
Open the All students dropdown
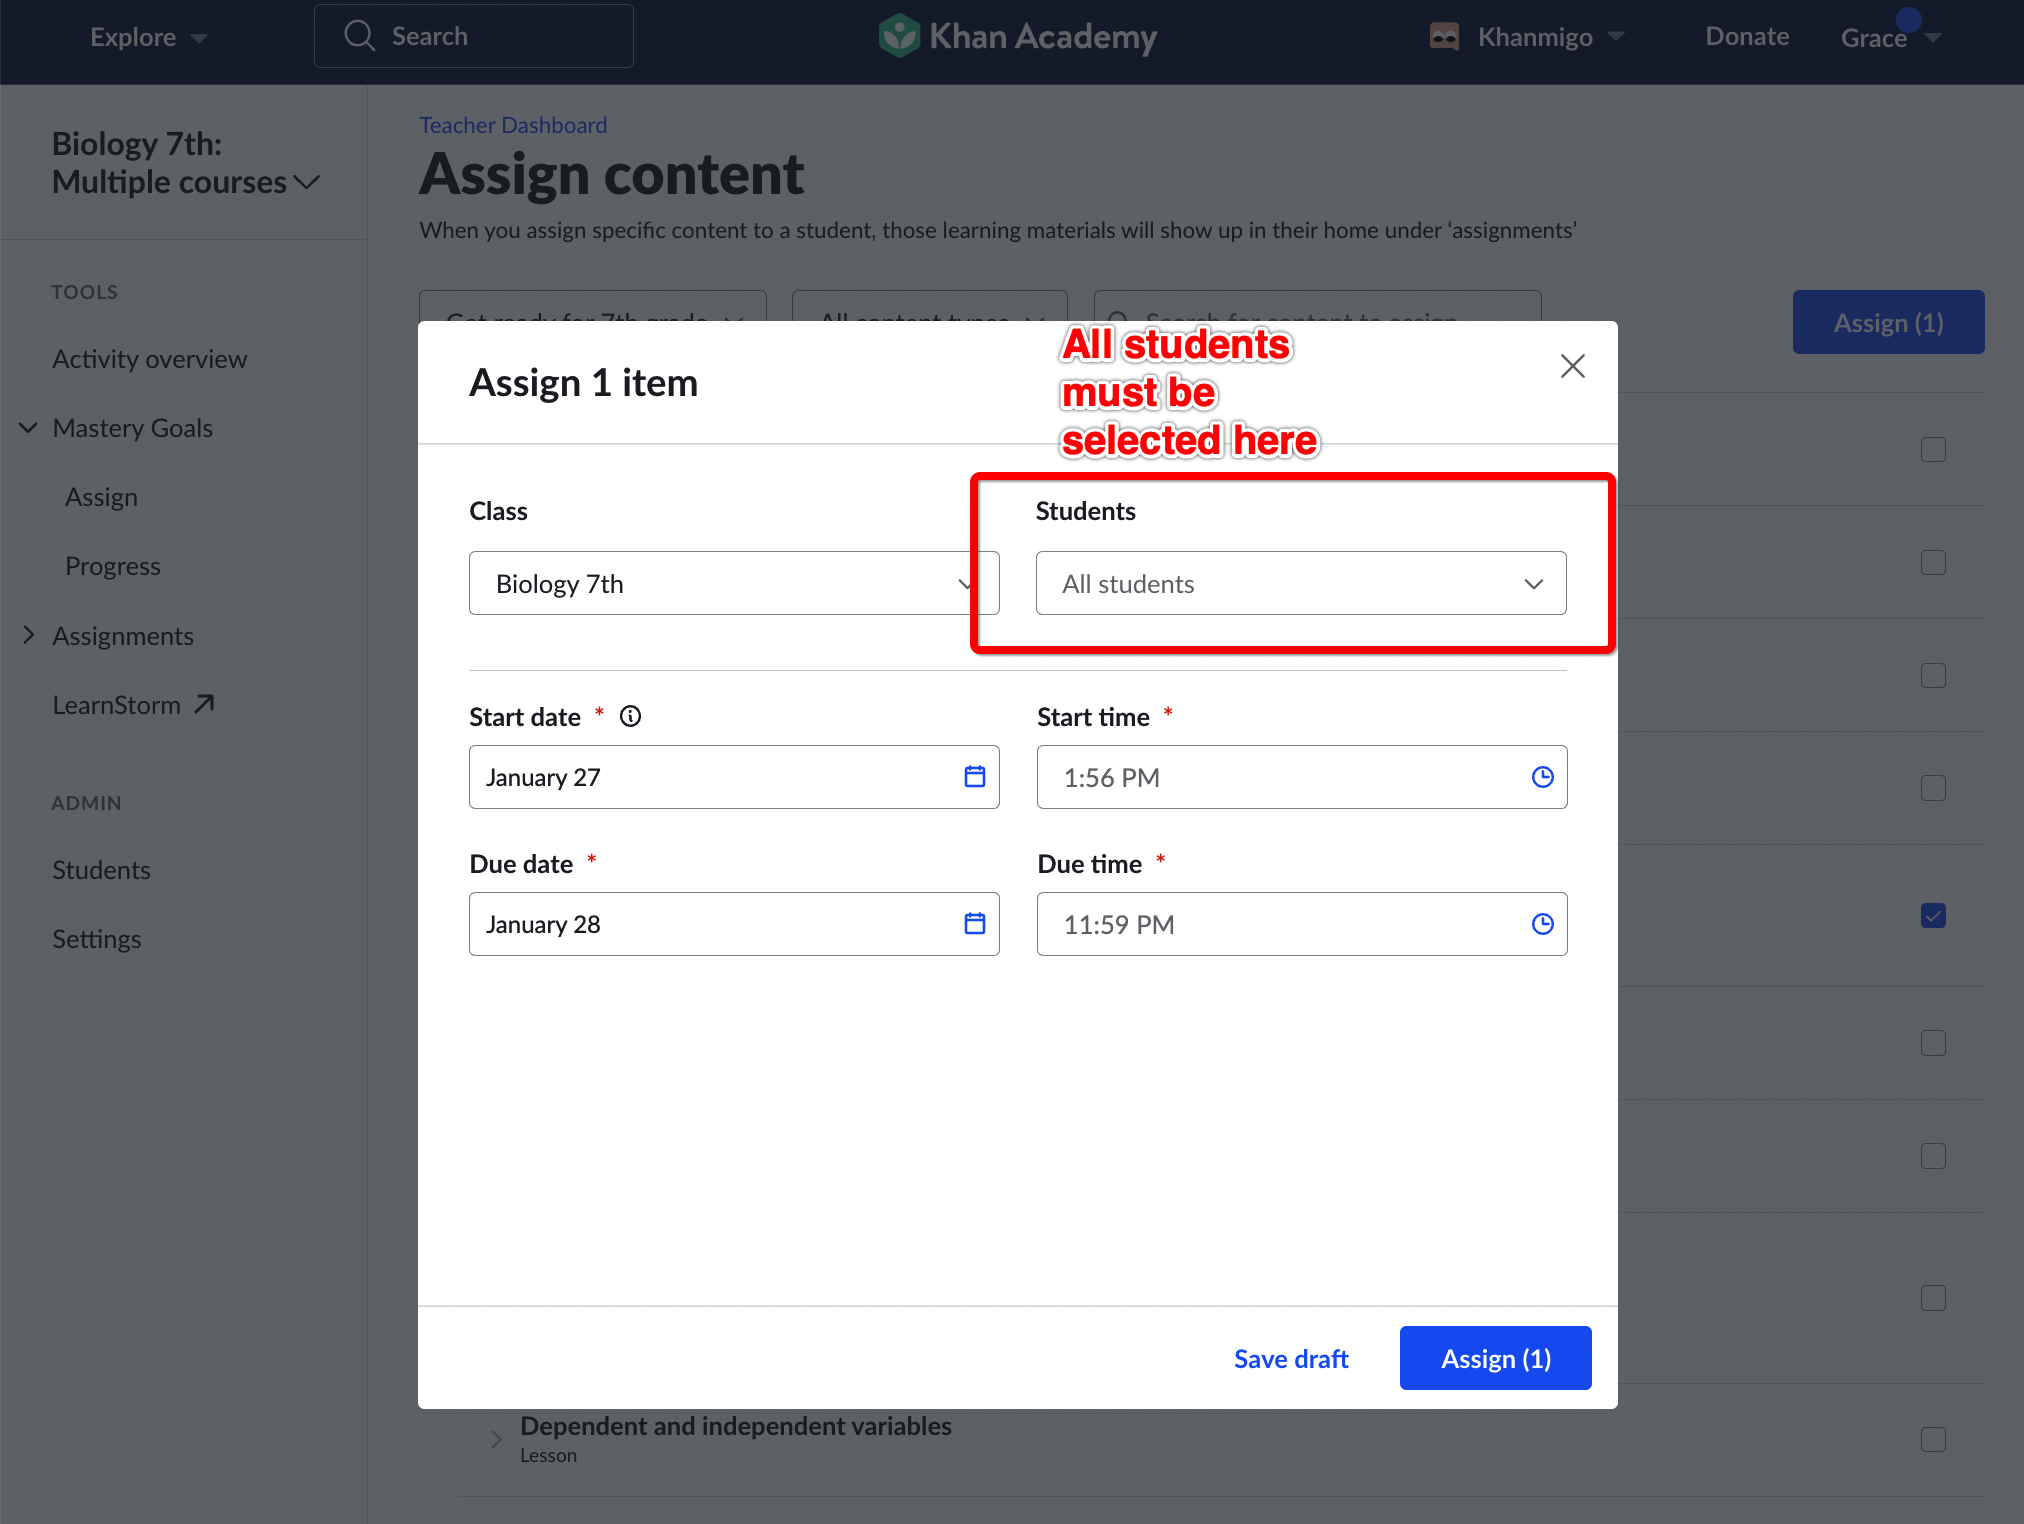1301,583
